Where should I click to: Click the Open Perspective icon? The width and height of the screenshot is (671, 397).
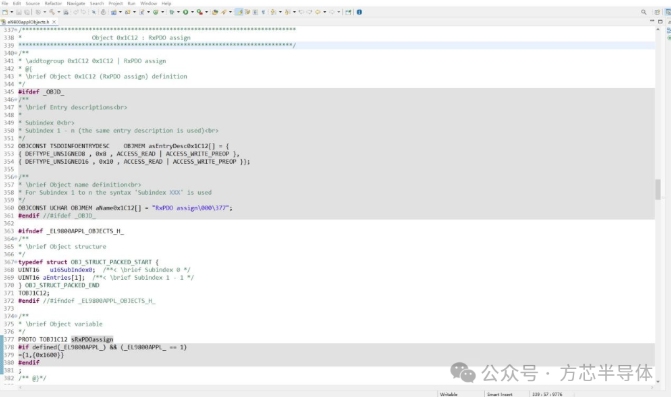tap(657, 12)
